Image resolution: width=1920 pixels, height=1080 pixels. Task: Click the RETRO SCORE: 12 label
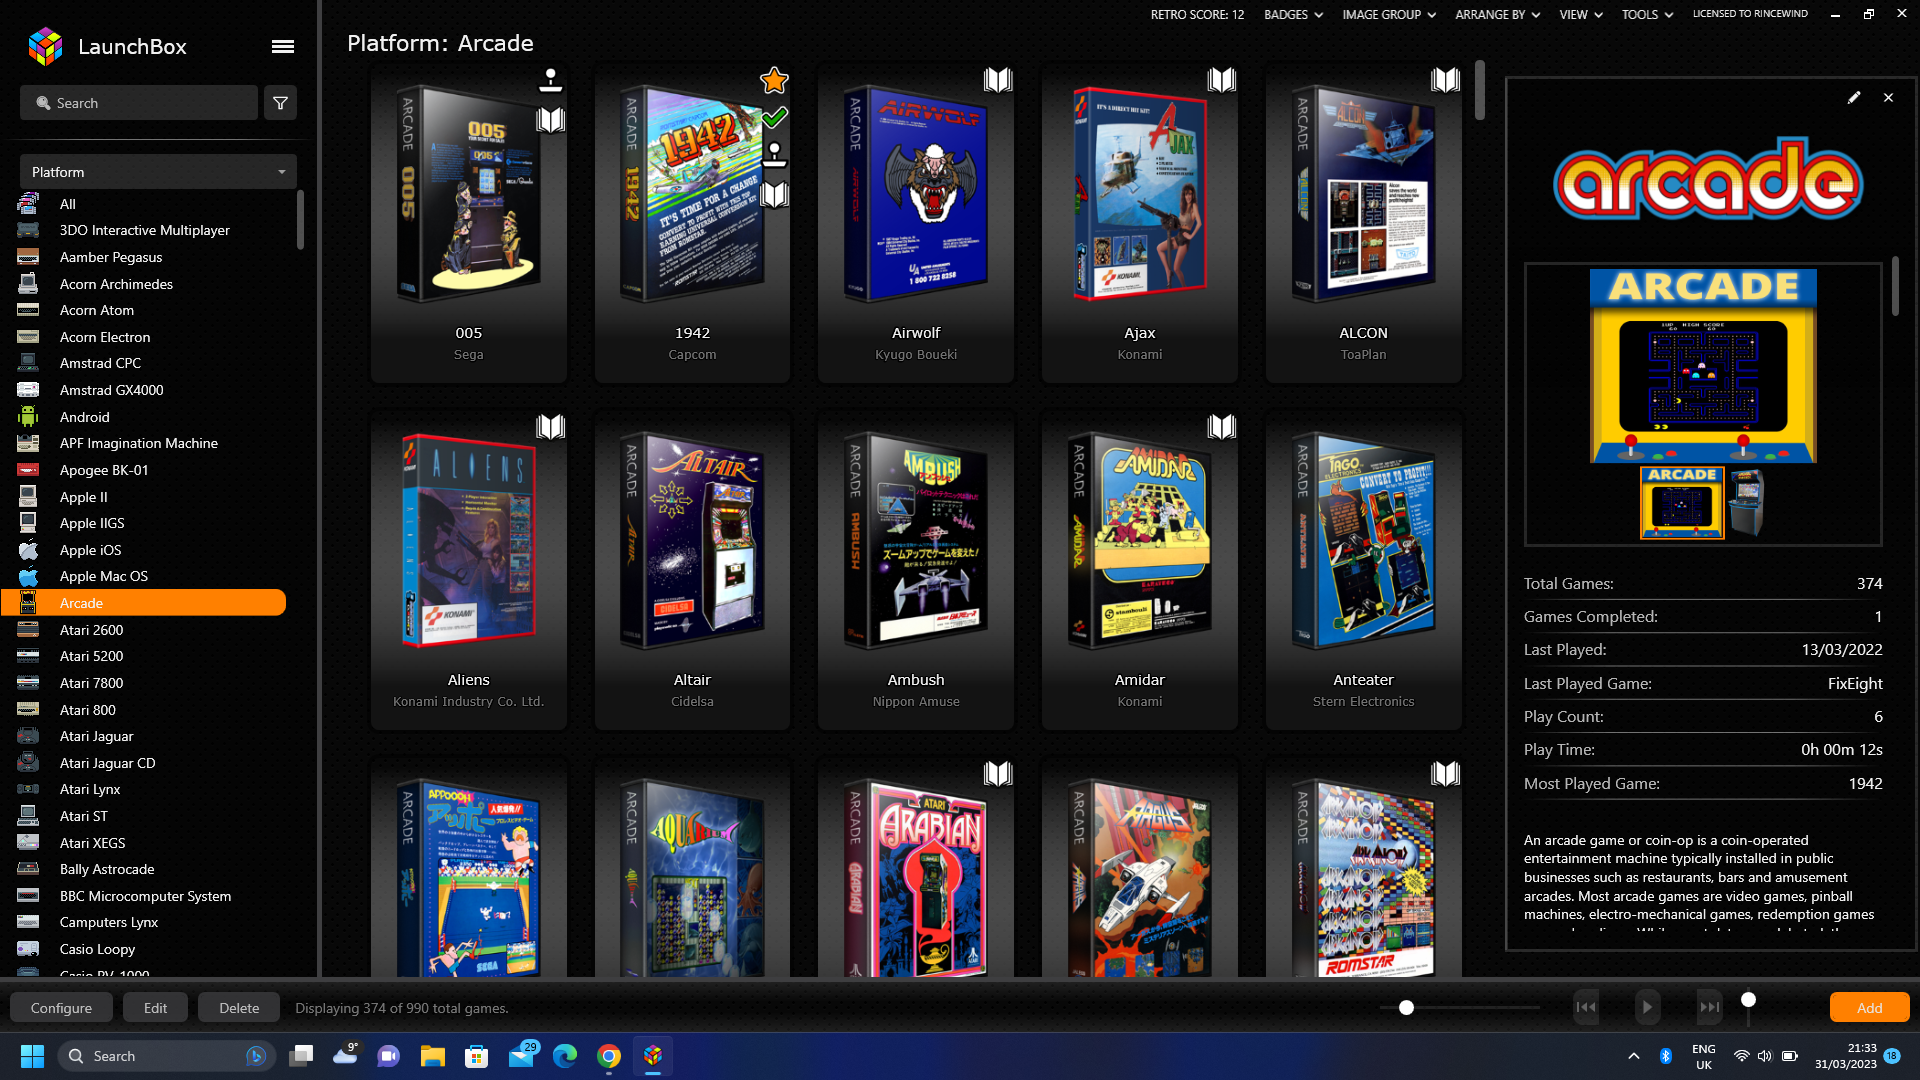point(1197,14)
